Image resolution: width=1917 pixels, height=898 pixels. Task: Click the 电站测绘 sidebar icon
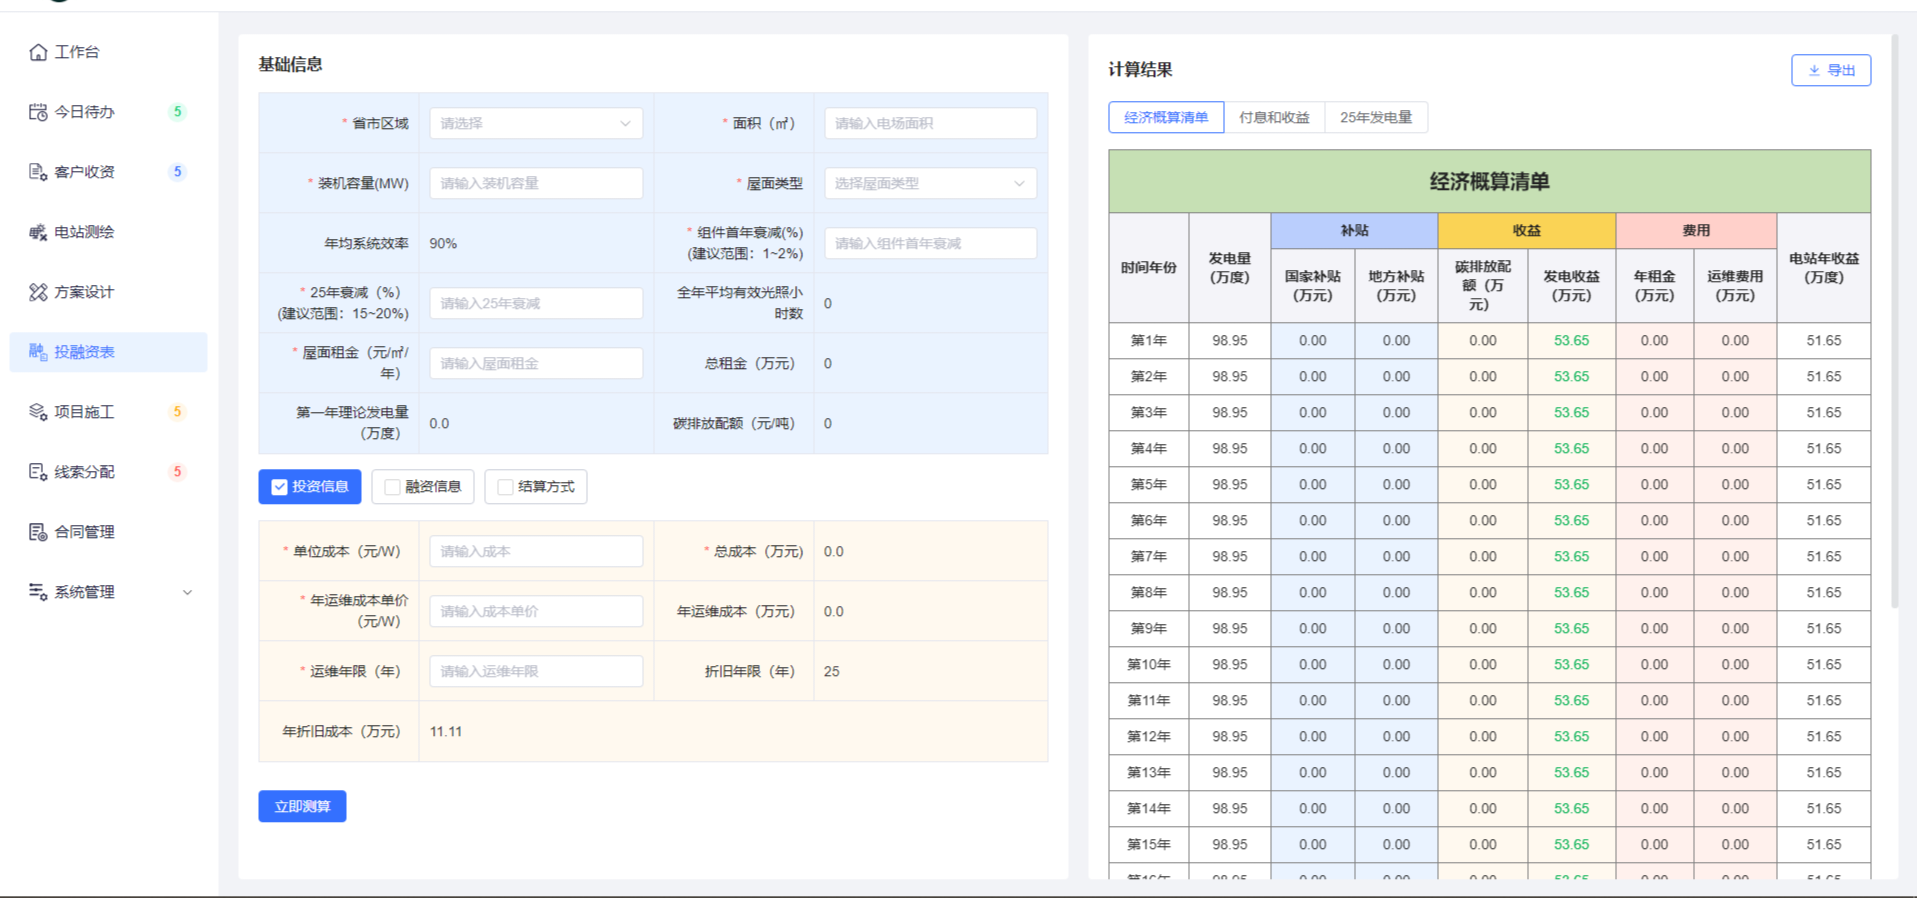click(x=38, y=232)
